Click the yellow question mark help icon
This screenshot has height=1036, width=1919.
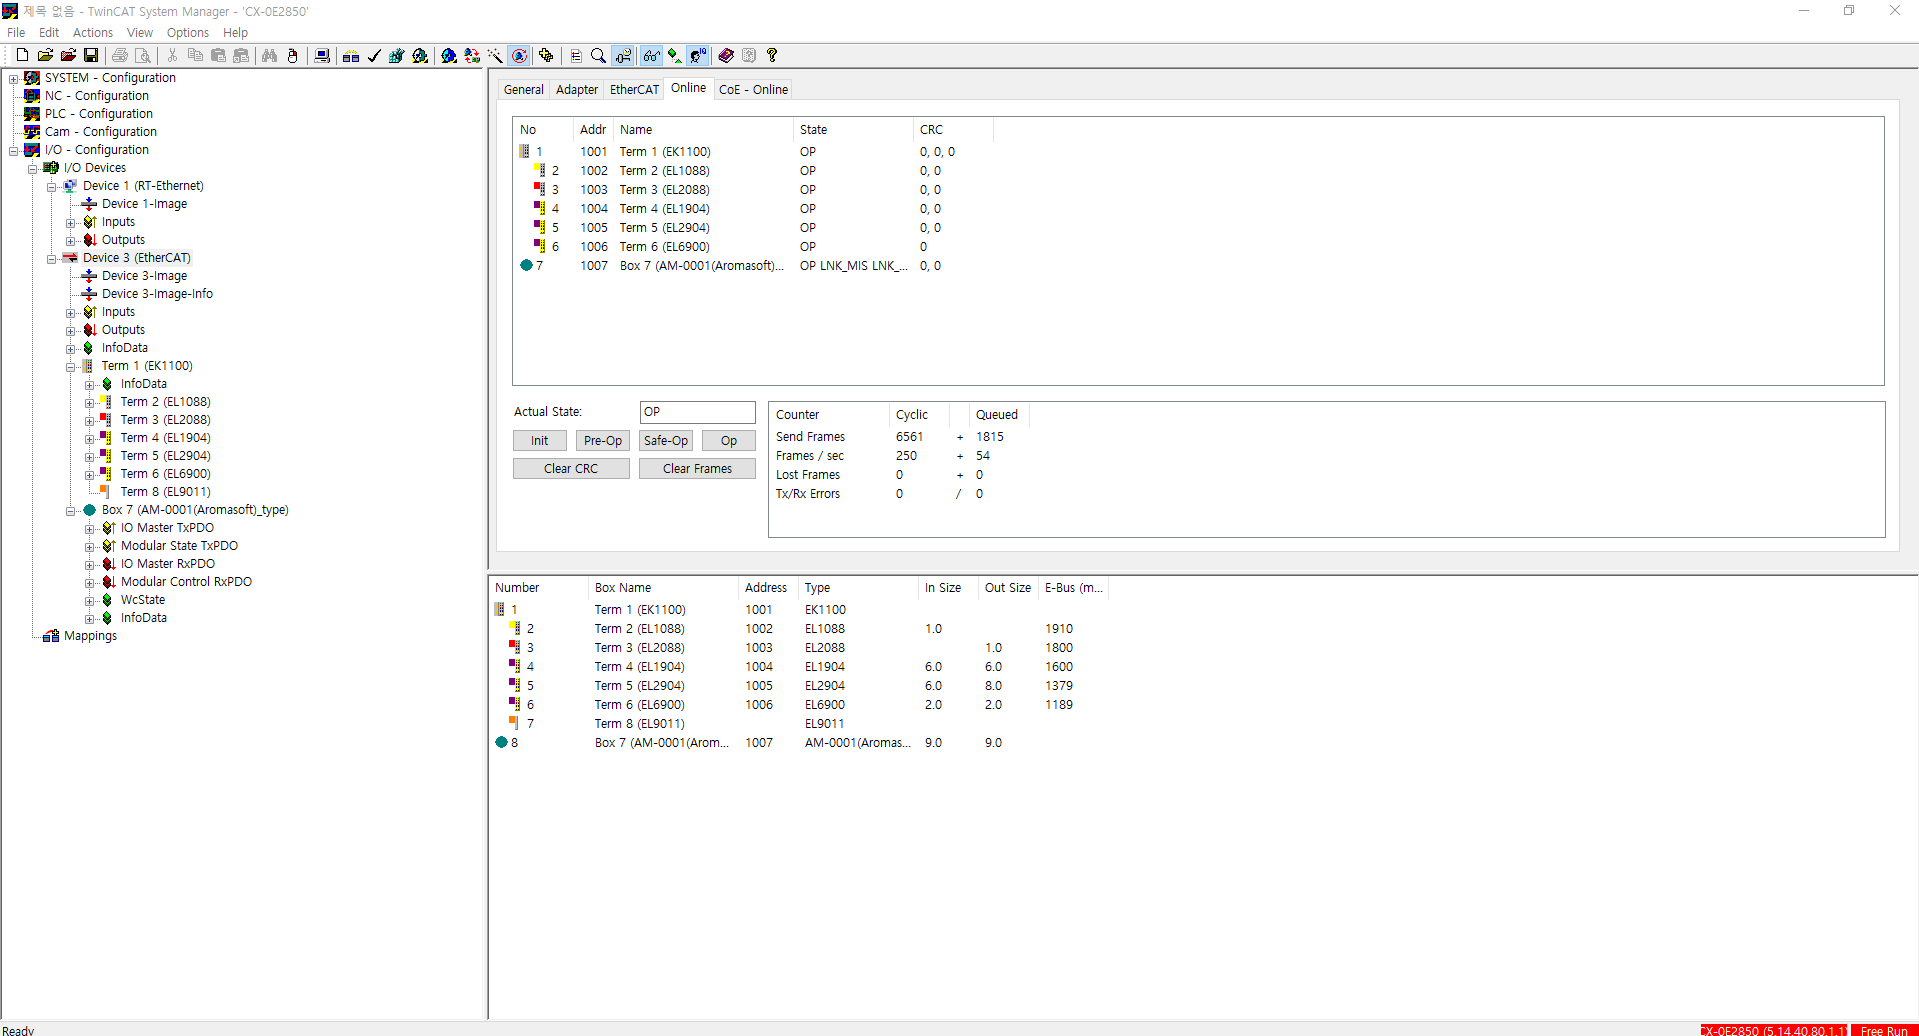pyautogui.click(x=772, y=56)
